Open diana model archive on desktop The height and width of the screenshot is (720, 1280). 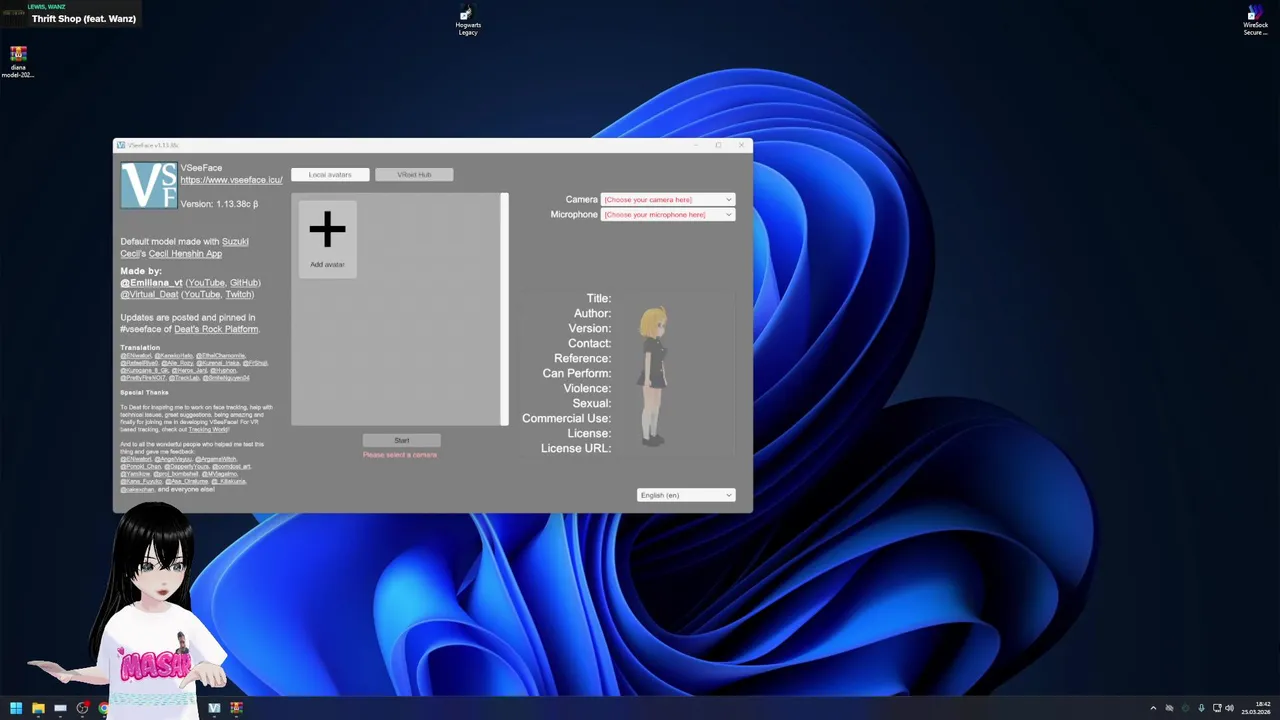[x=18, y=62]
